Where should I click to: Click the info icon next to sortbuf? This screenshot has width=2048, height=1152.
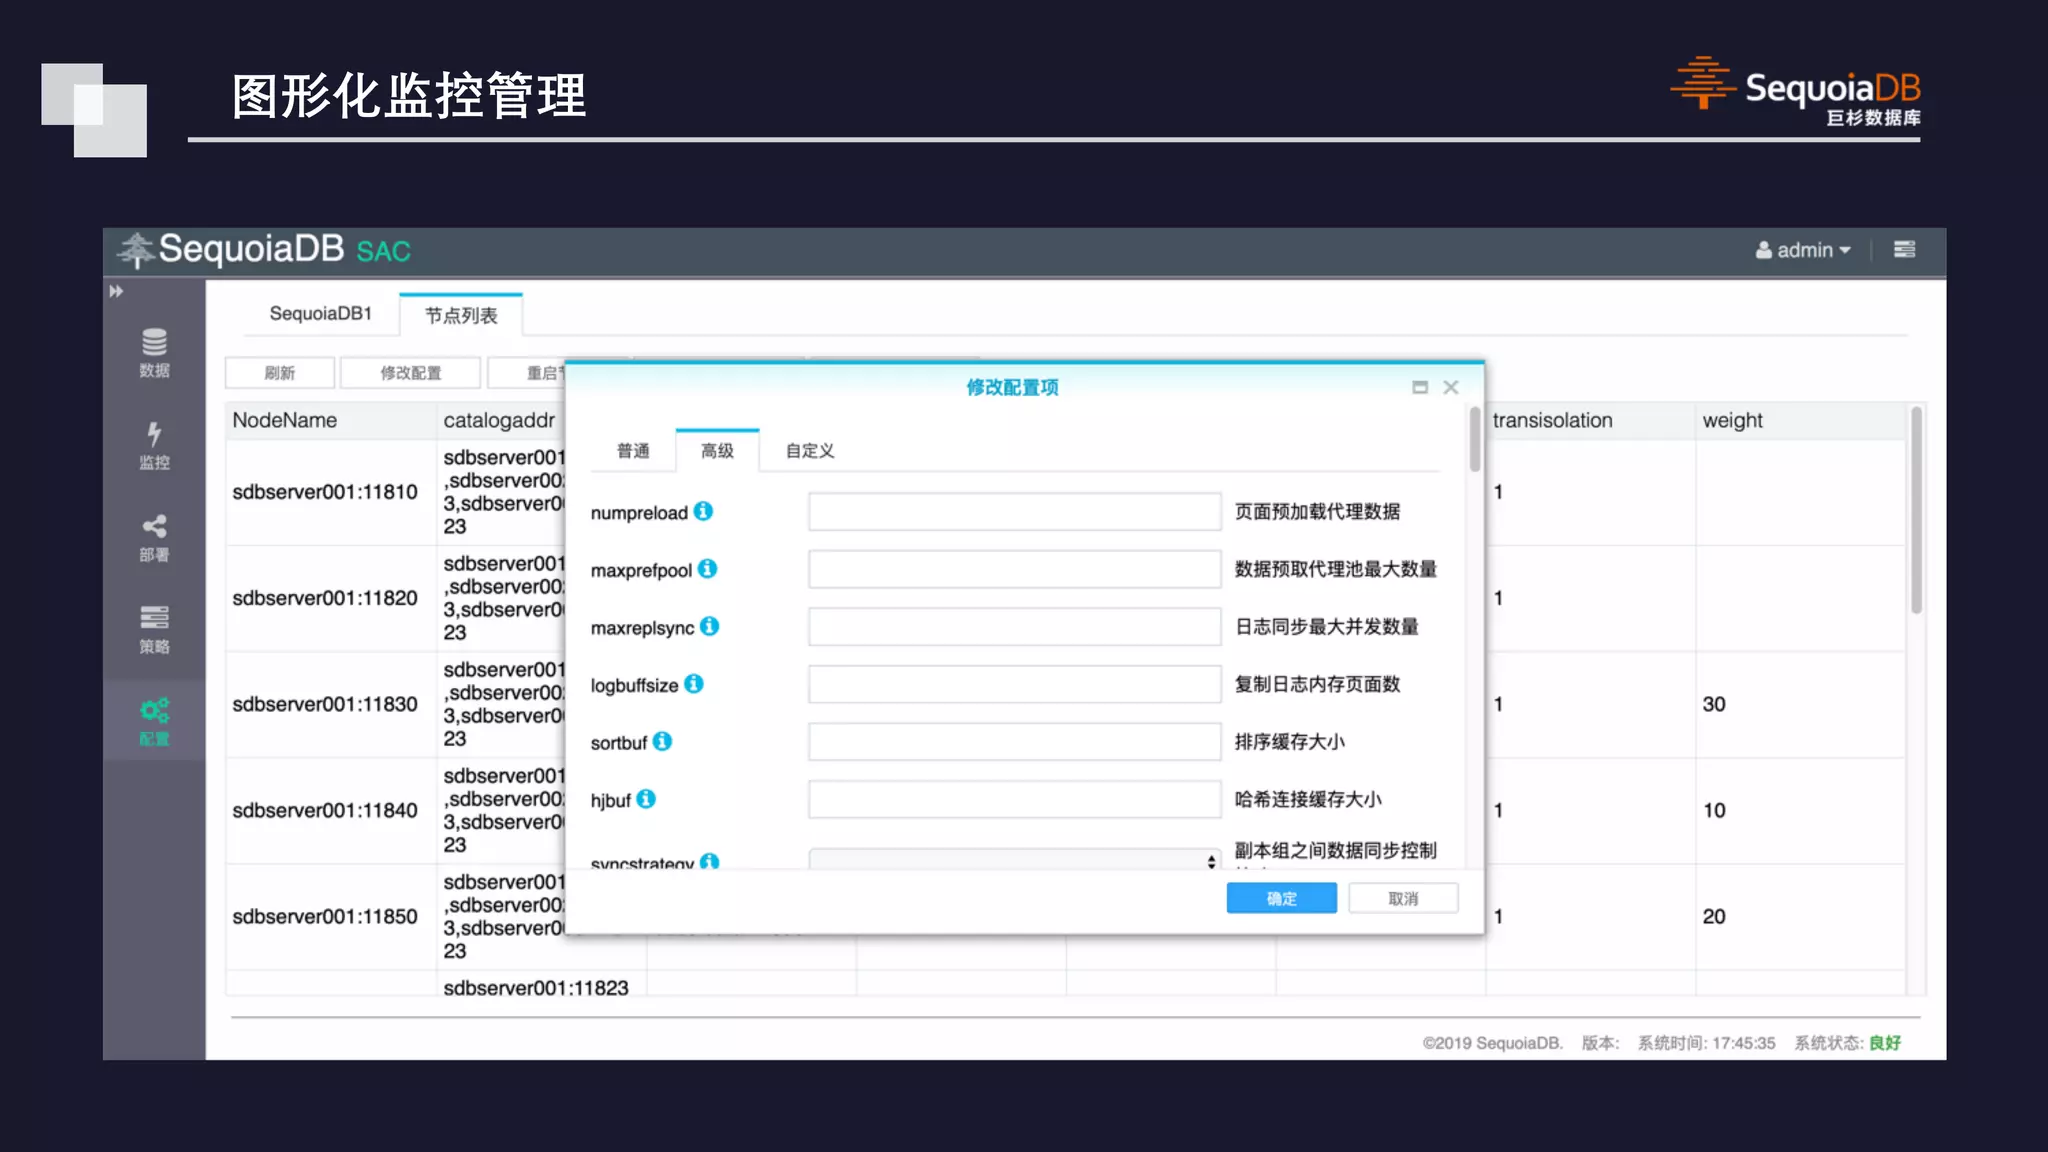pos(662,741)
